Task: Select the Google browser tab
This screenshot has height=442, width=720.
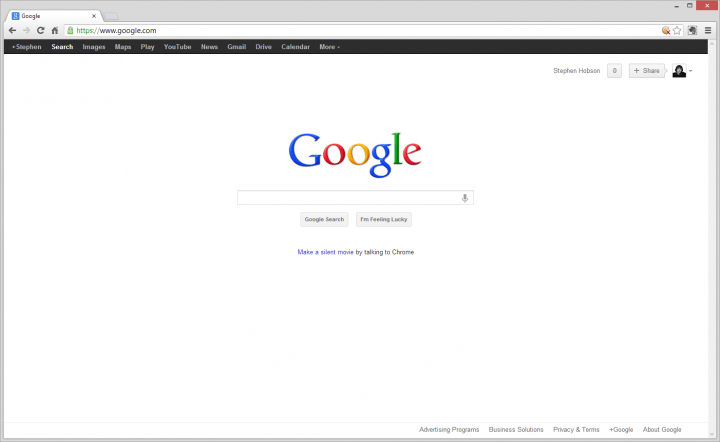Action: click(53, 16)
